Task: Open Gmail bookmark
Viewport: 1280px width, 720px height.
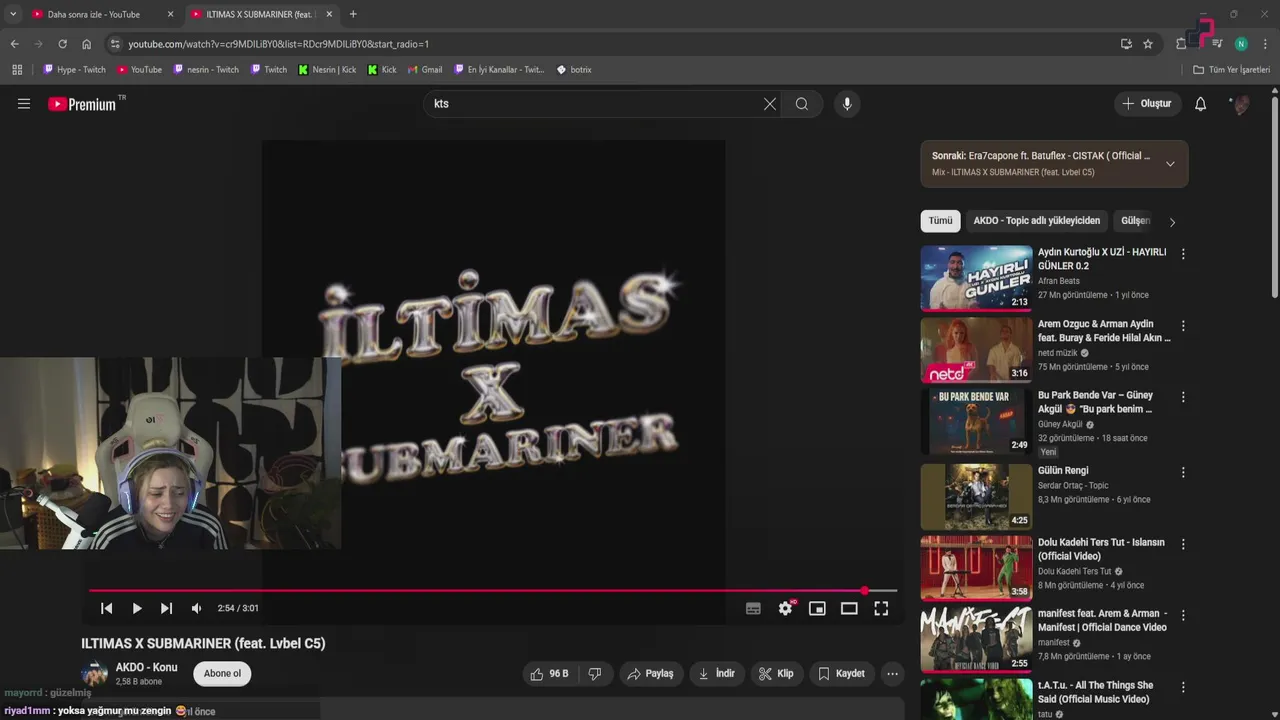Action: click(425, 70)
